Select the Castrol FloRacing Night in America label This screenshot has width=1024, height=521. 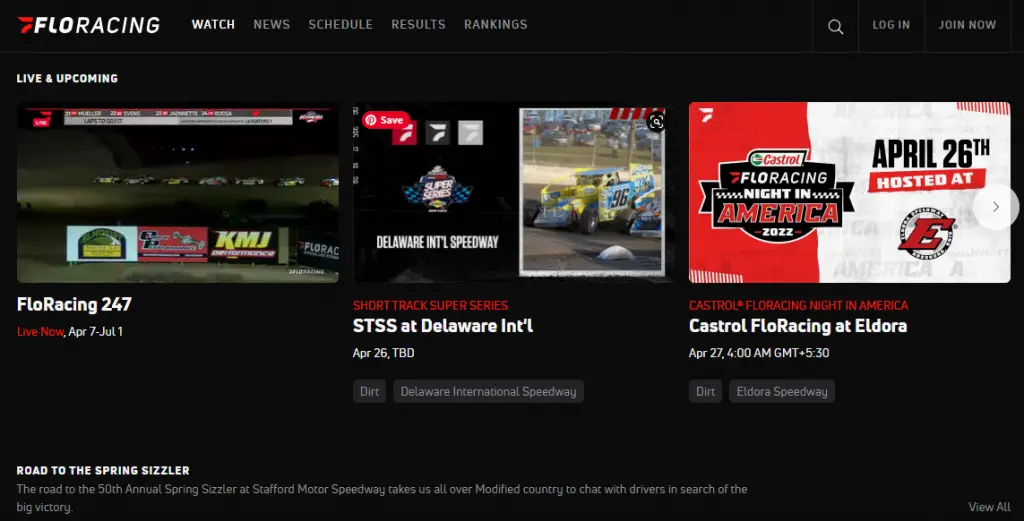pos(798,305)
